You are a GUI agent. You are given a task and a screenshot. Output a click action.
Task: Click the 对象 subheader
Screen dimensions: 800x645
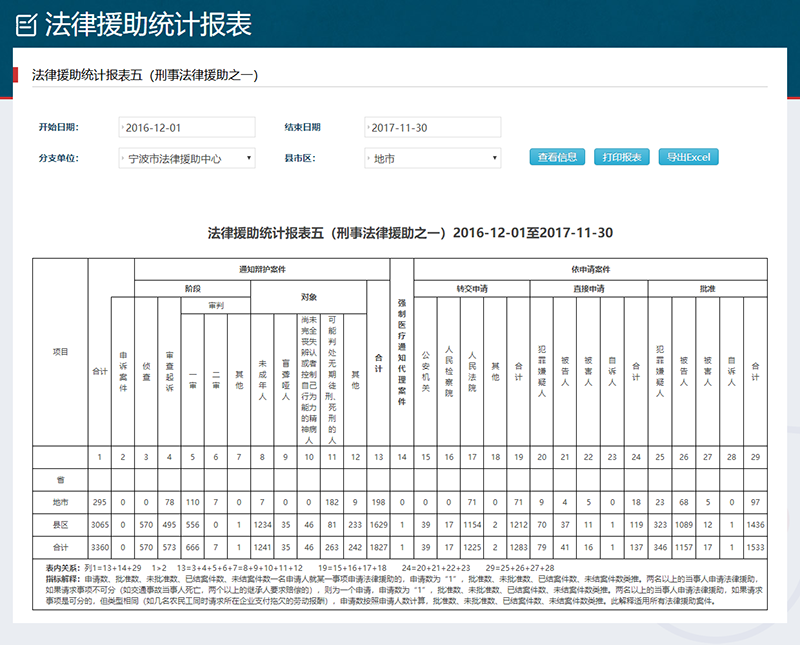(x=309, y=297)
